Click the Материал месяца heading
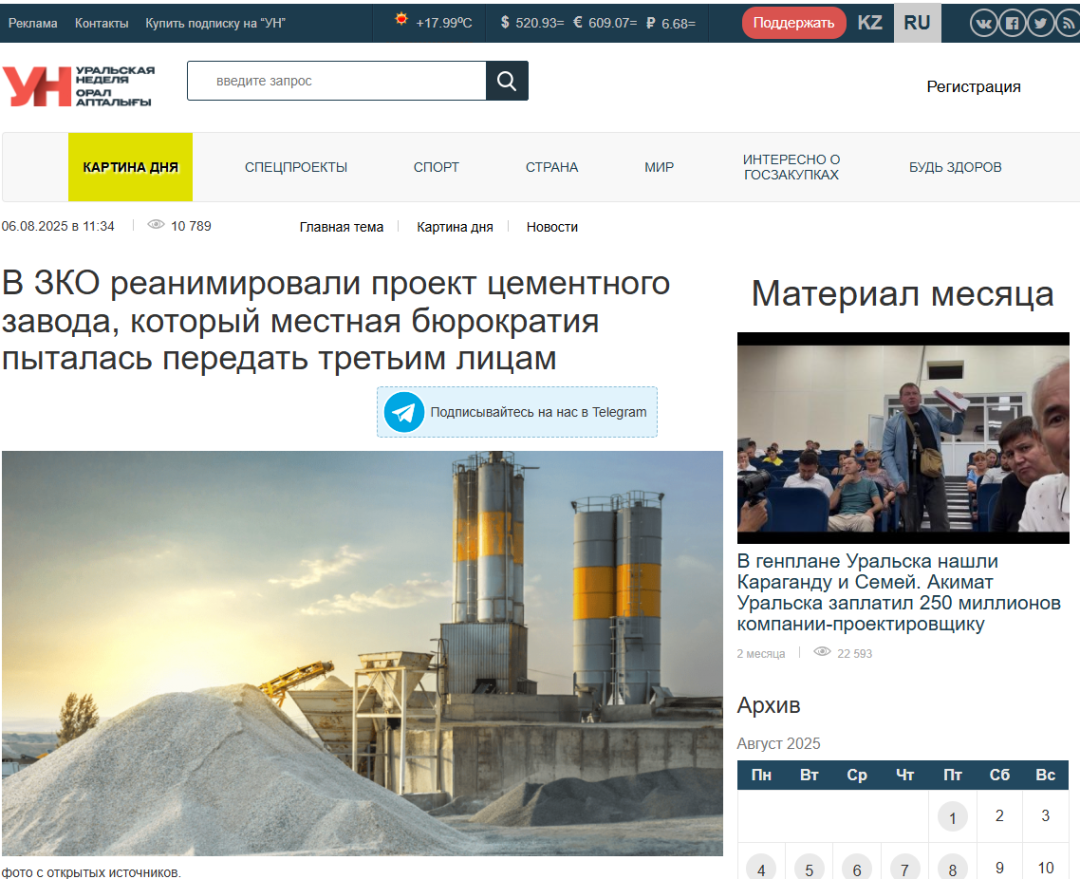This screenshot has width=1080, height=879. click(902, 294)
